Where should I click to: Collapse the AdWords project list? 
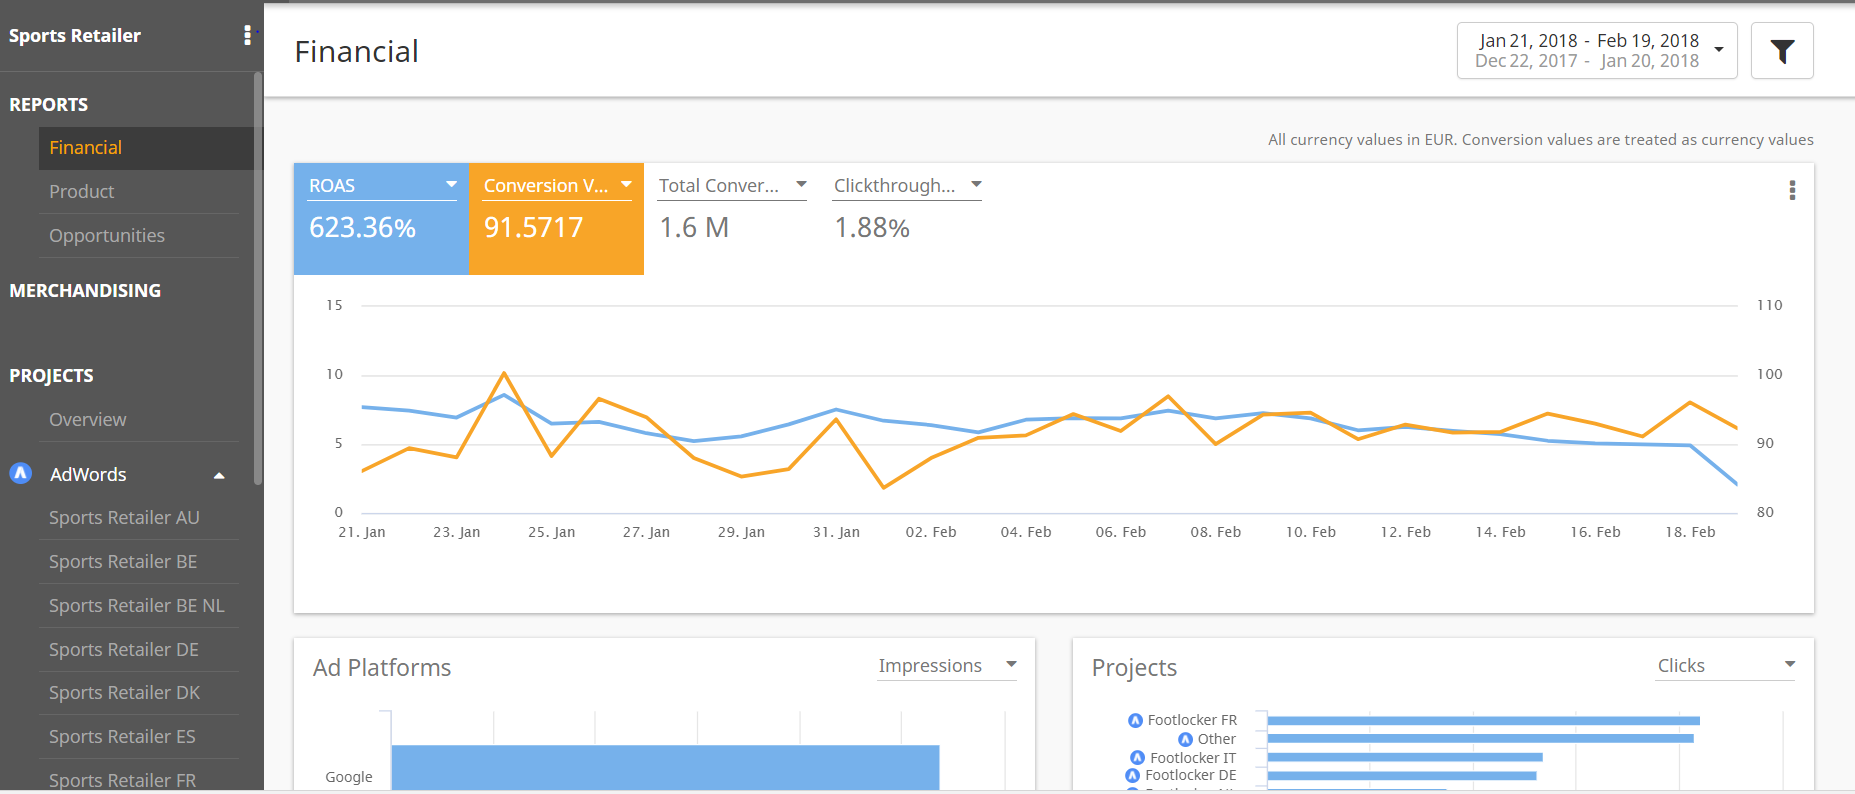[x=219, y=475]
